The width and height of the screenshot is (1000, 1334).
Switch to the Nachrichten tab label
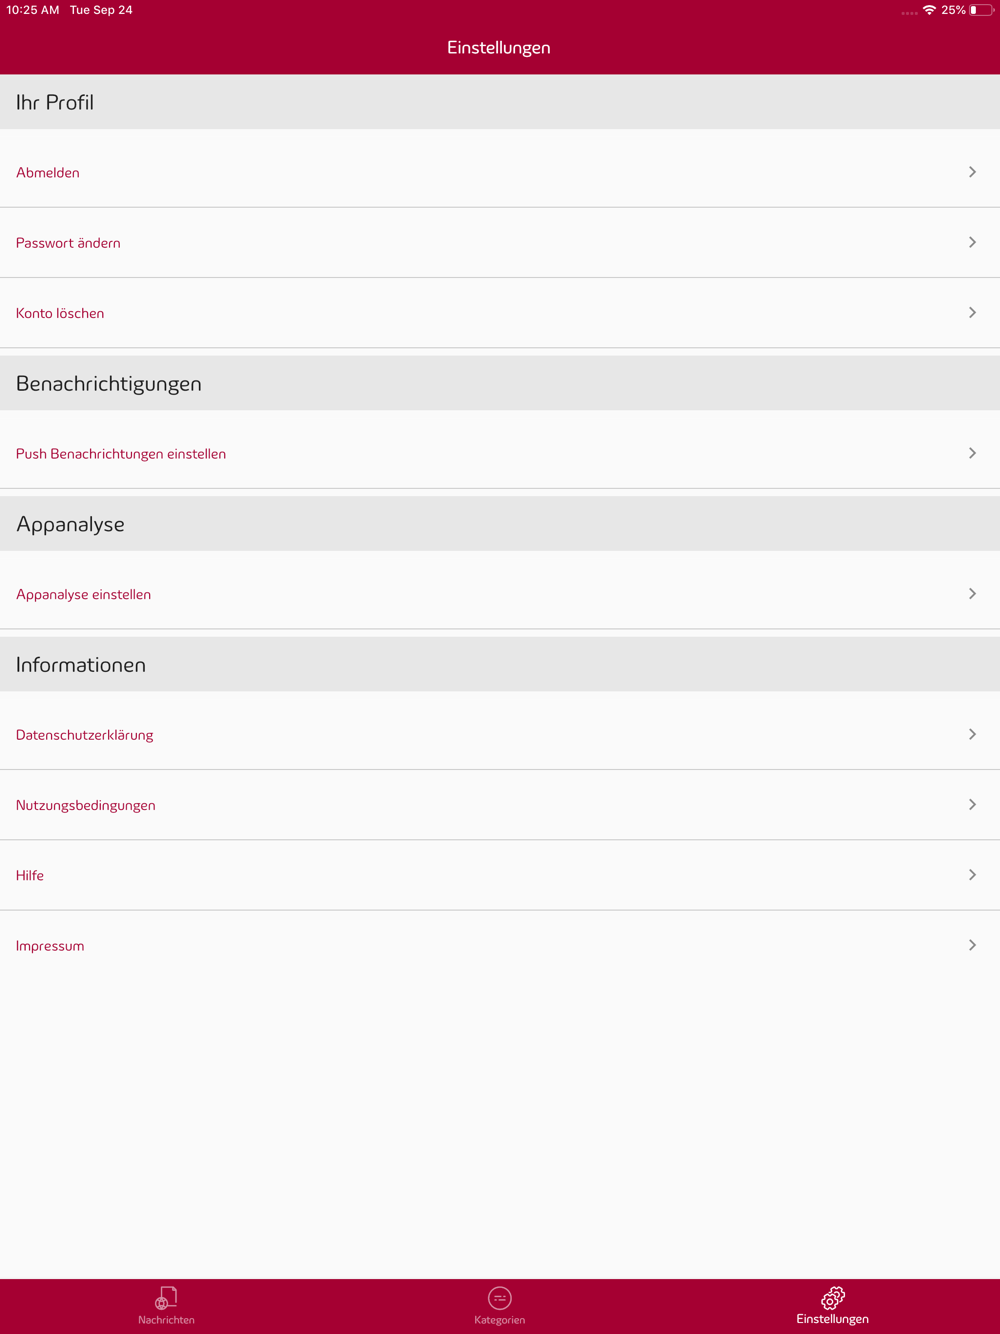click(x=166, y=1320)
